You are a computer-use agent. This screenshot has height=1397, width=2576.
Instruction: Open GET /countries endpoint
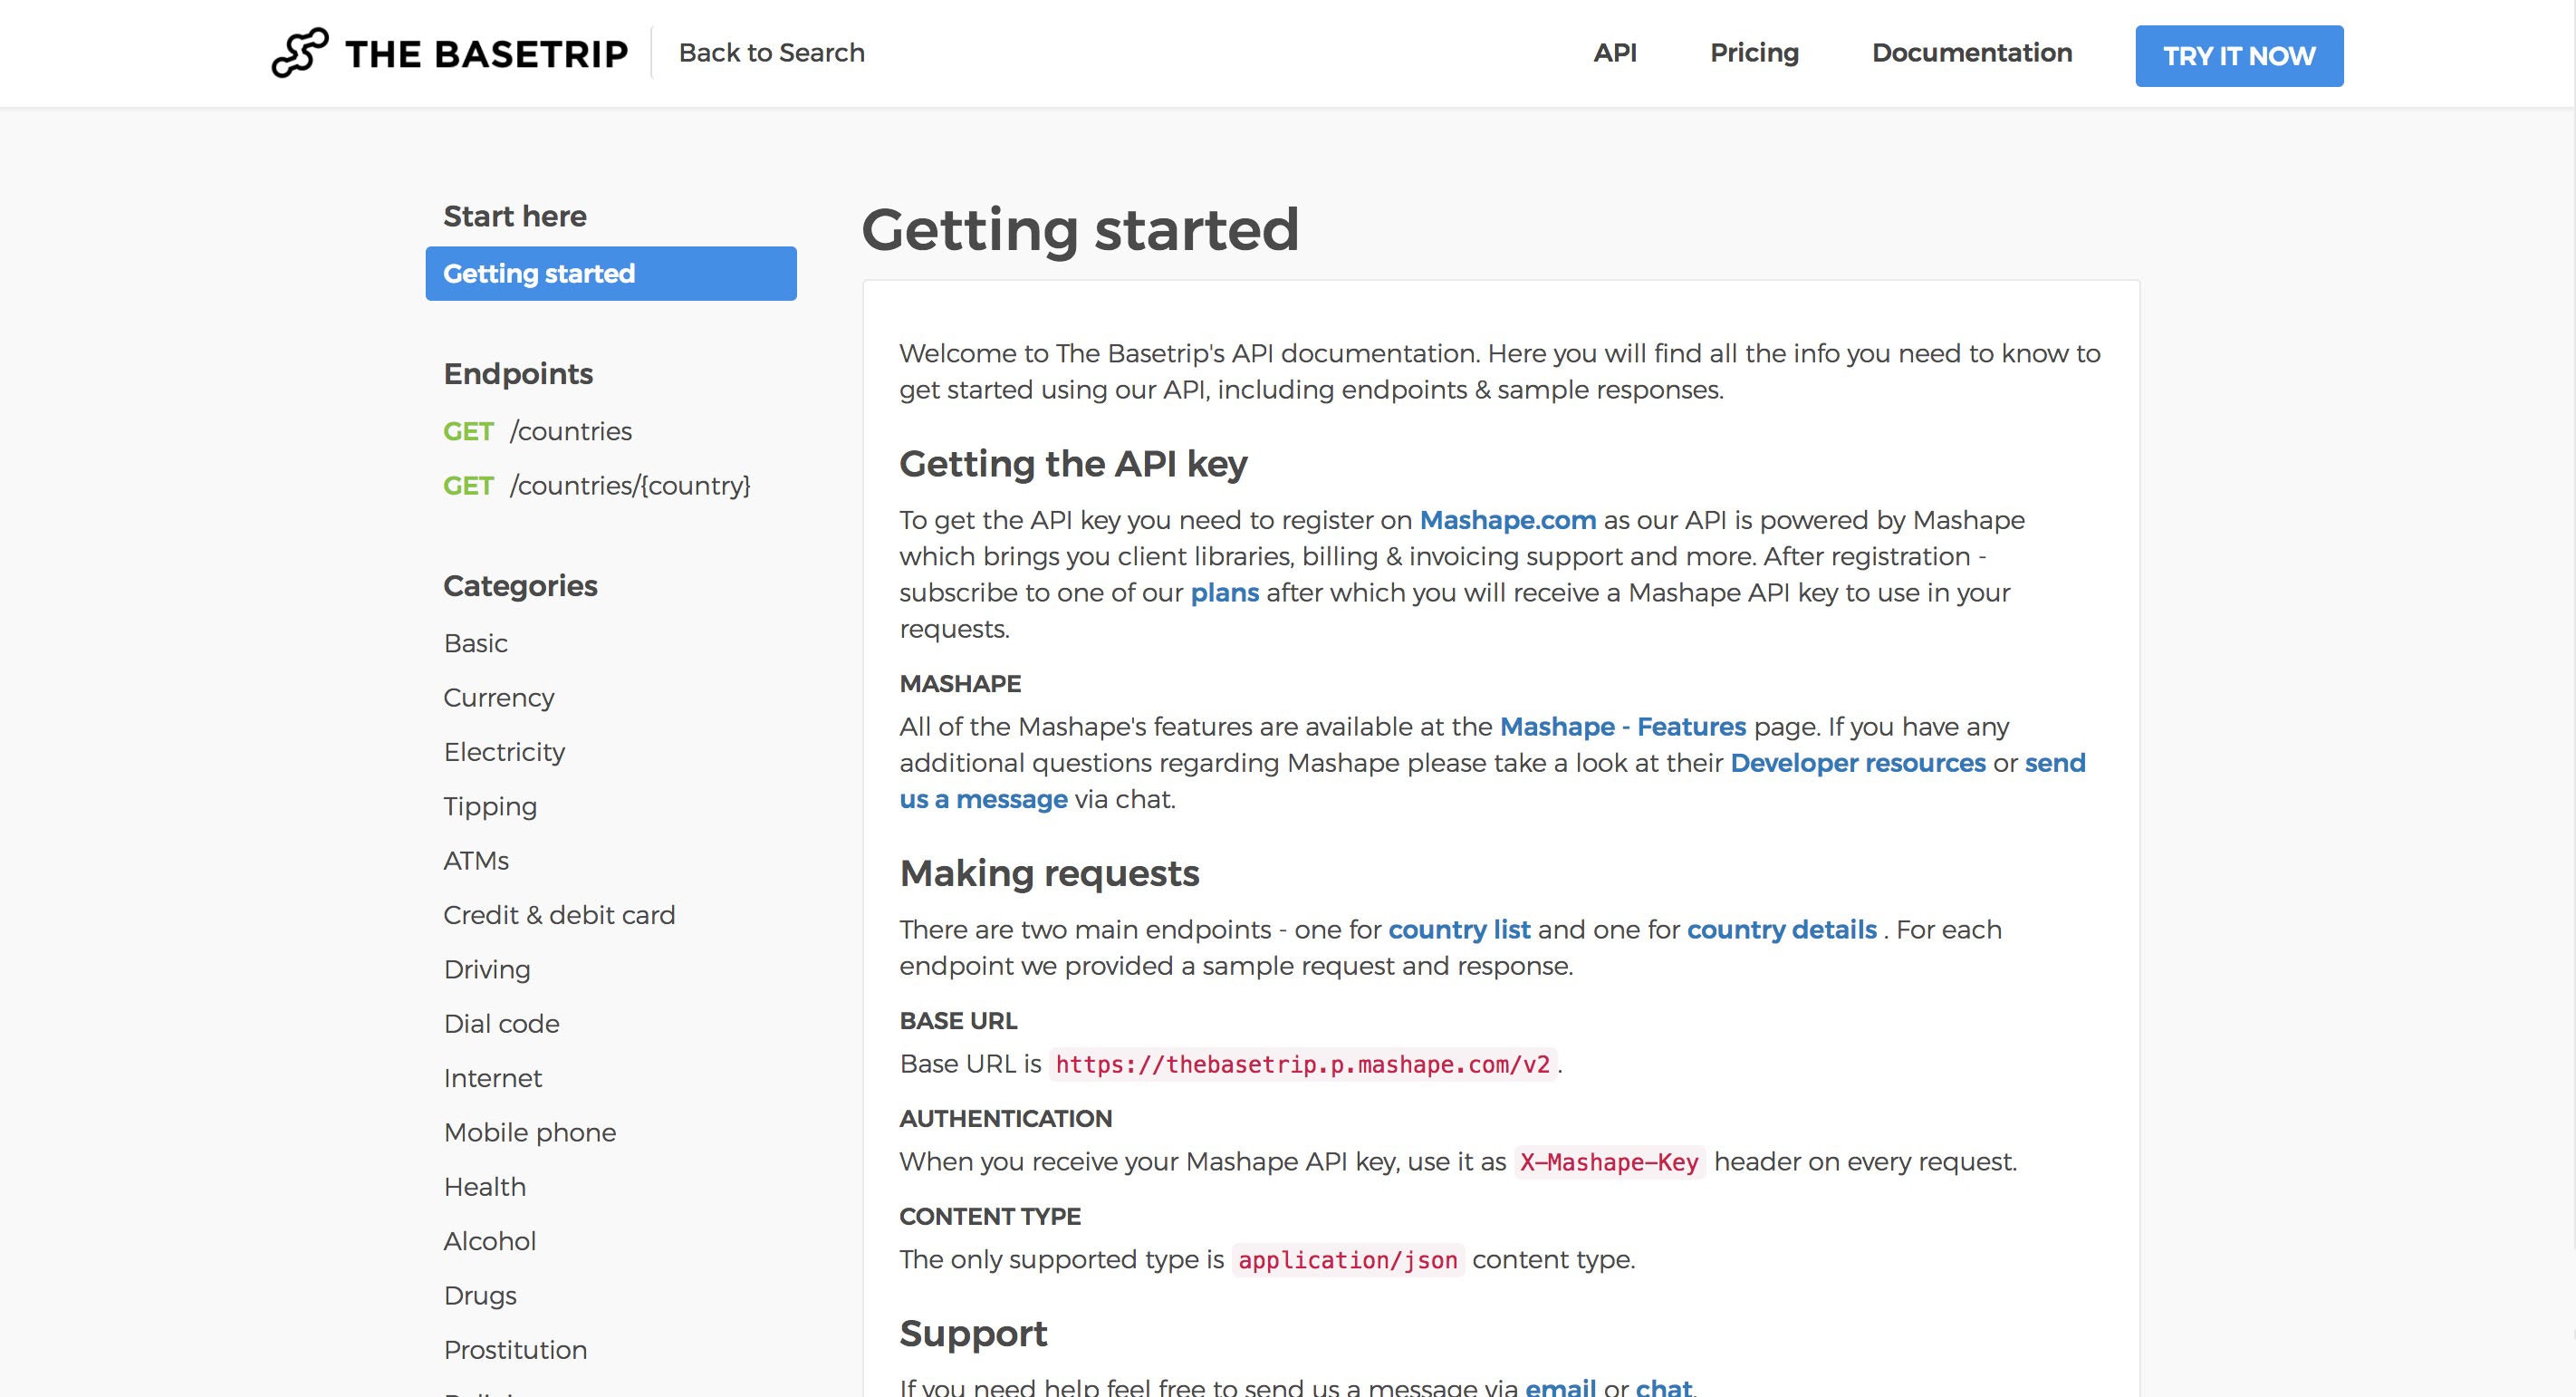click(x=537, y=431)
